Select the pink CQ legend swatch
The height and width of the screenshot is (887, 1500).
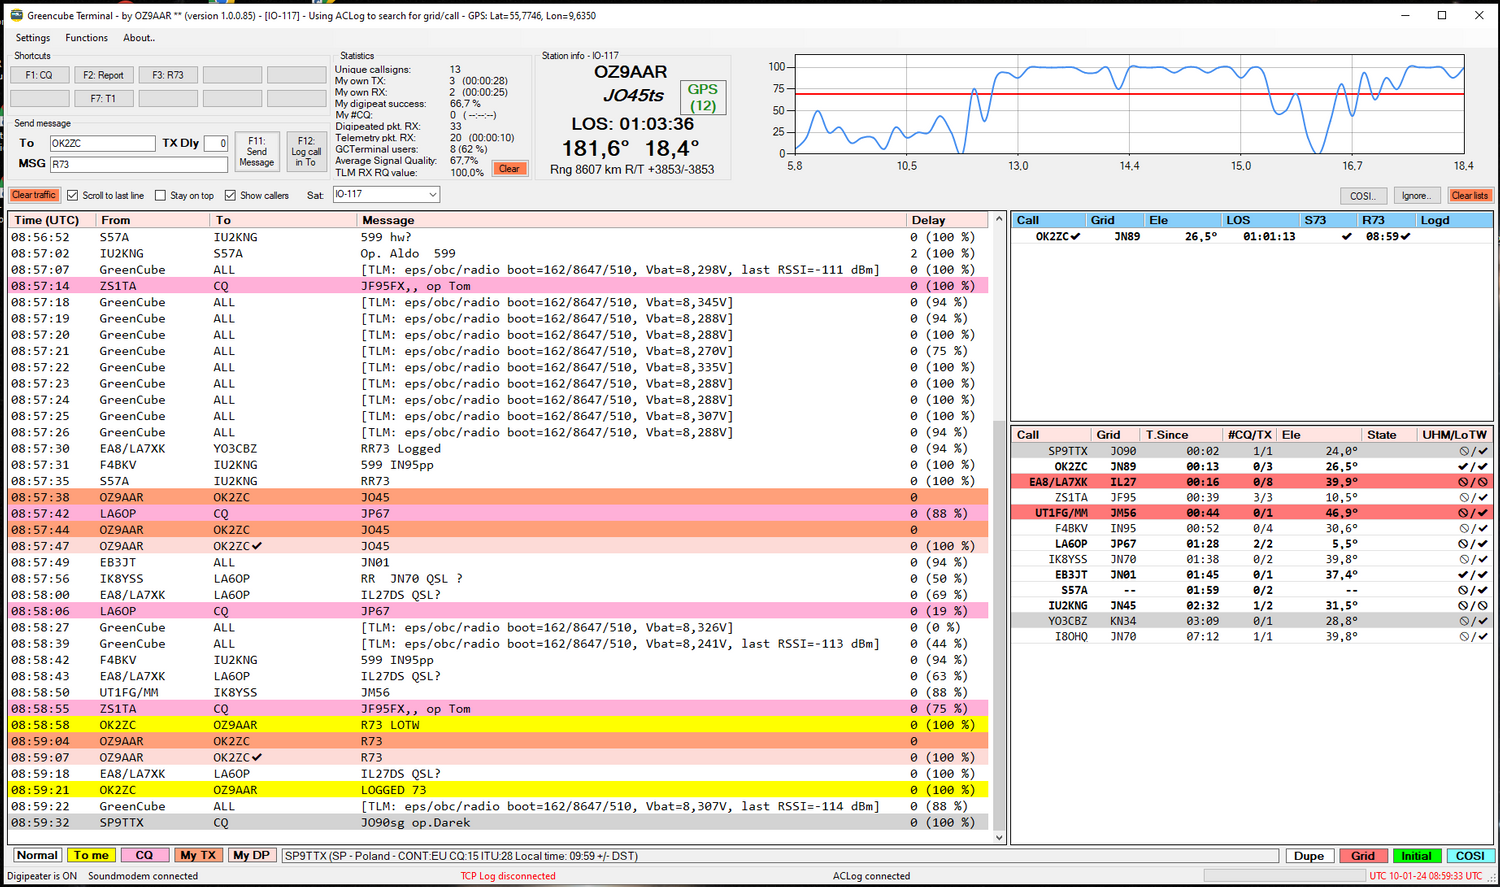coord(145,855)
